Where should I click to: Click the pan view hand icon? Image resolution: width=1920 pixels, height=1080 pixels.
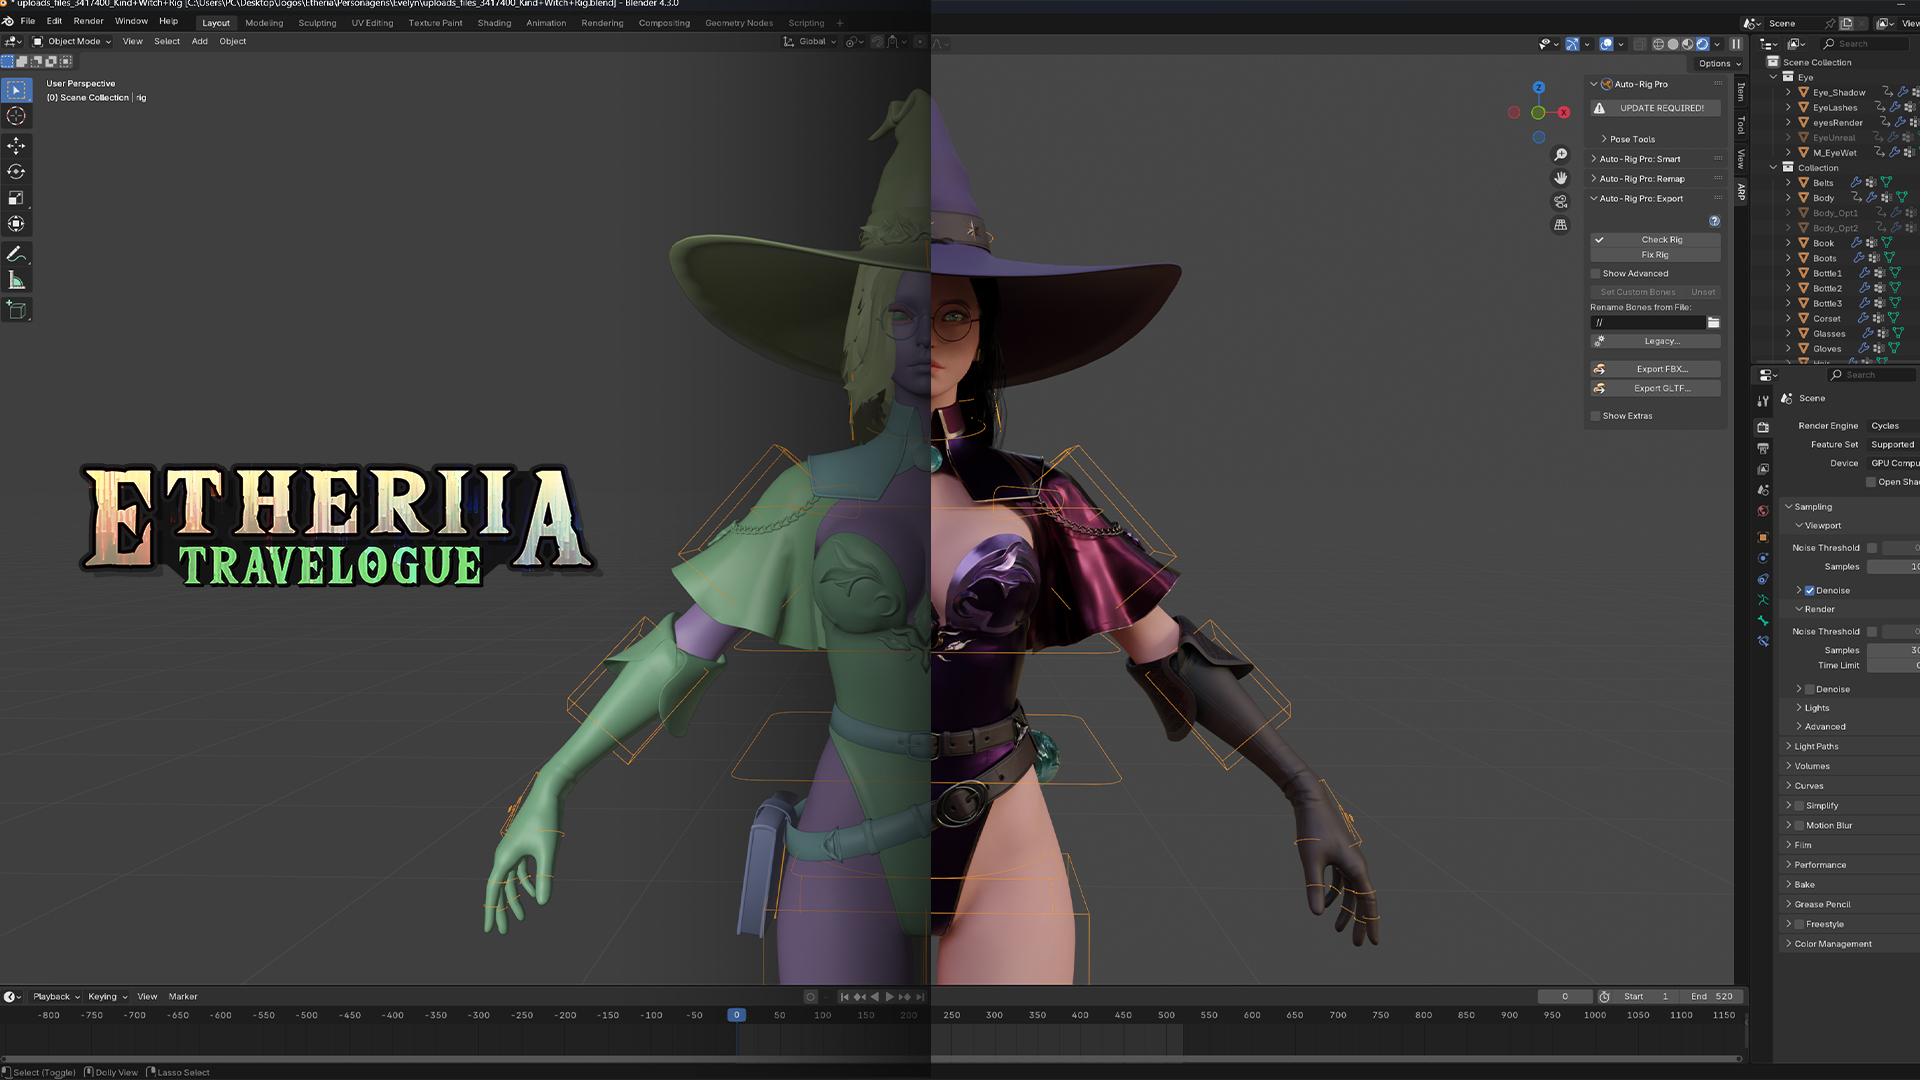click(1560, 178)
